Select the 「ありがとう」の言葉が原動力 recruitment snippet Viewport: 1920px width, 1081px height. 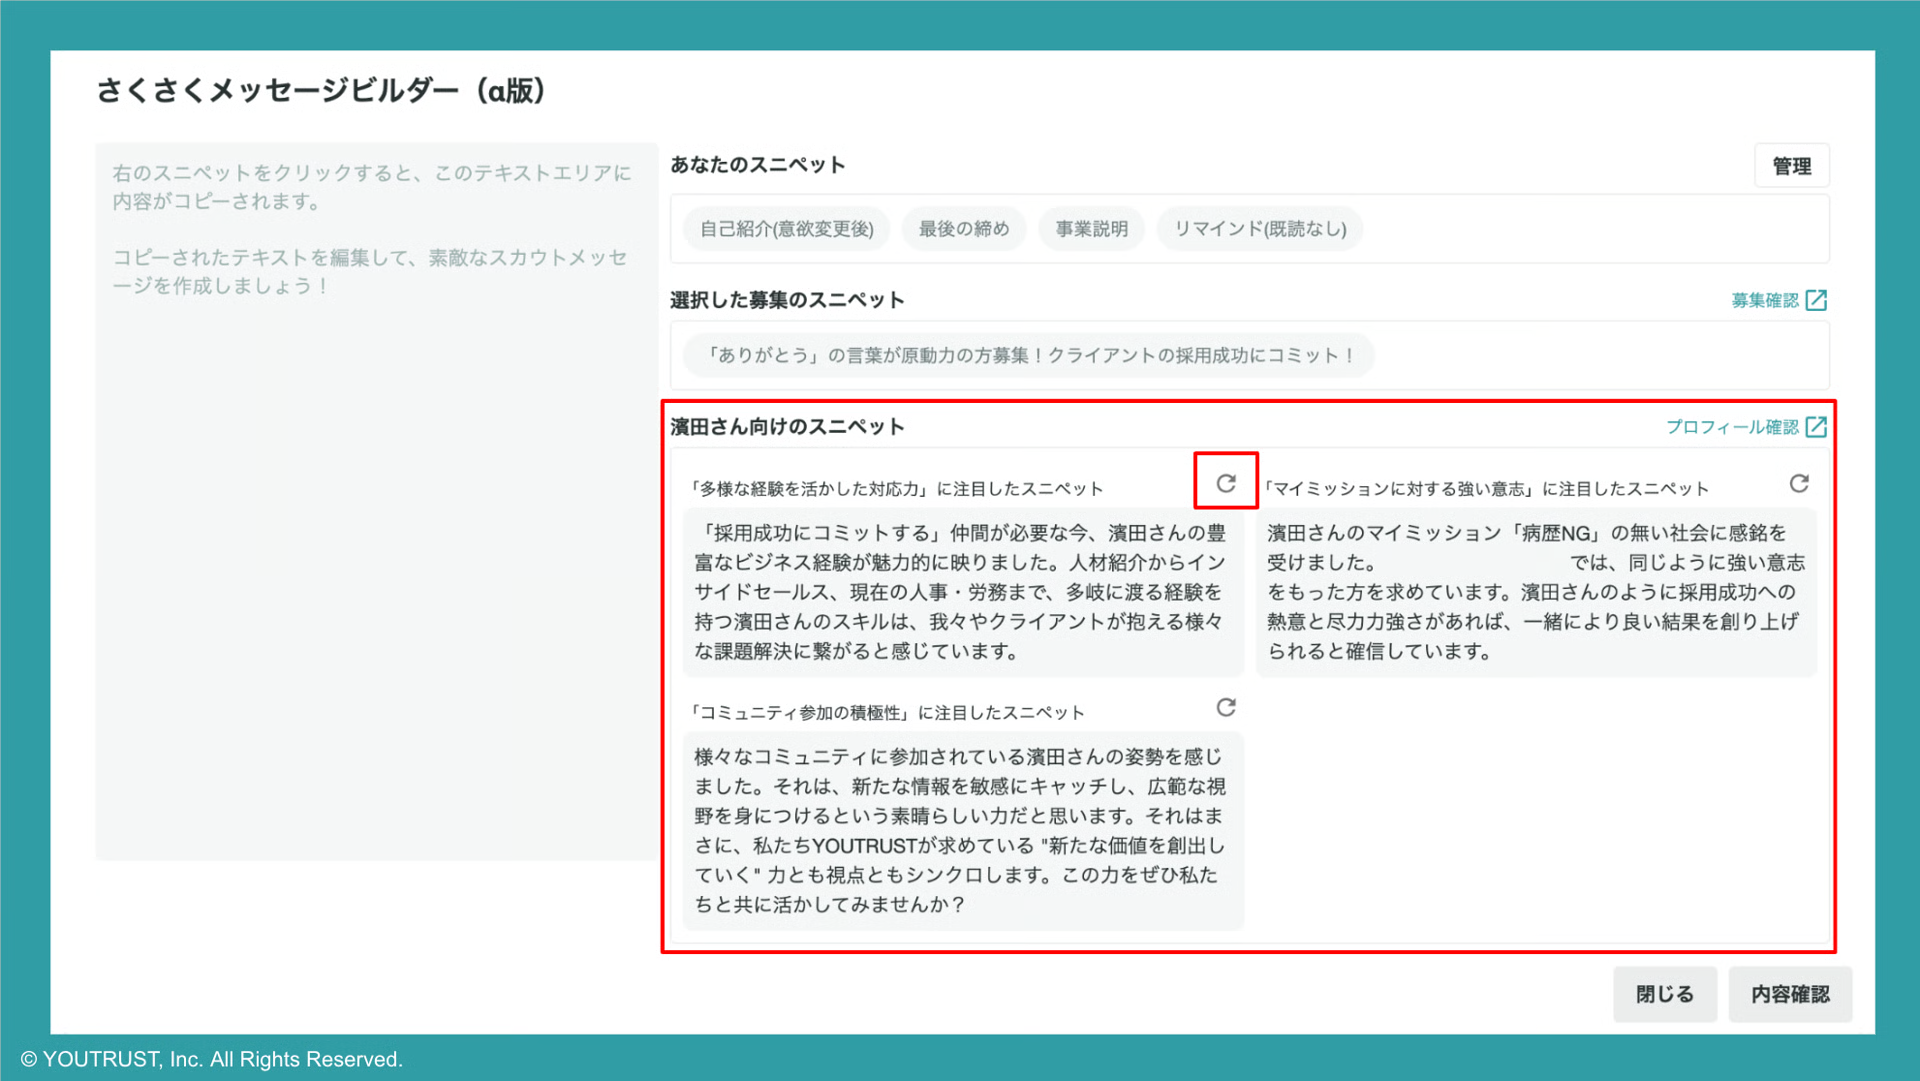(1029, 356)
